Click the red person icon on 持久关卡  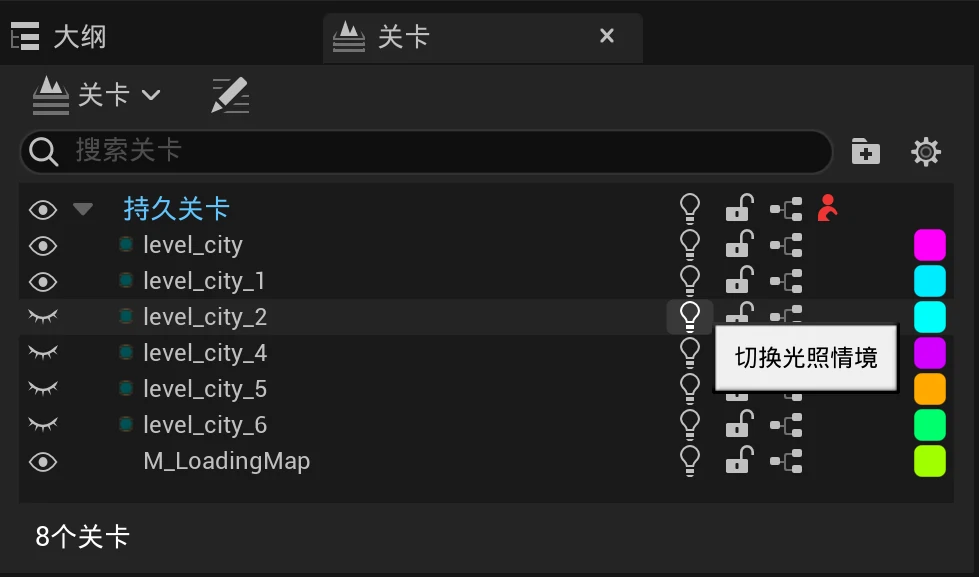(827, 208)
